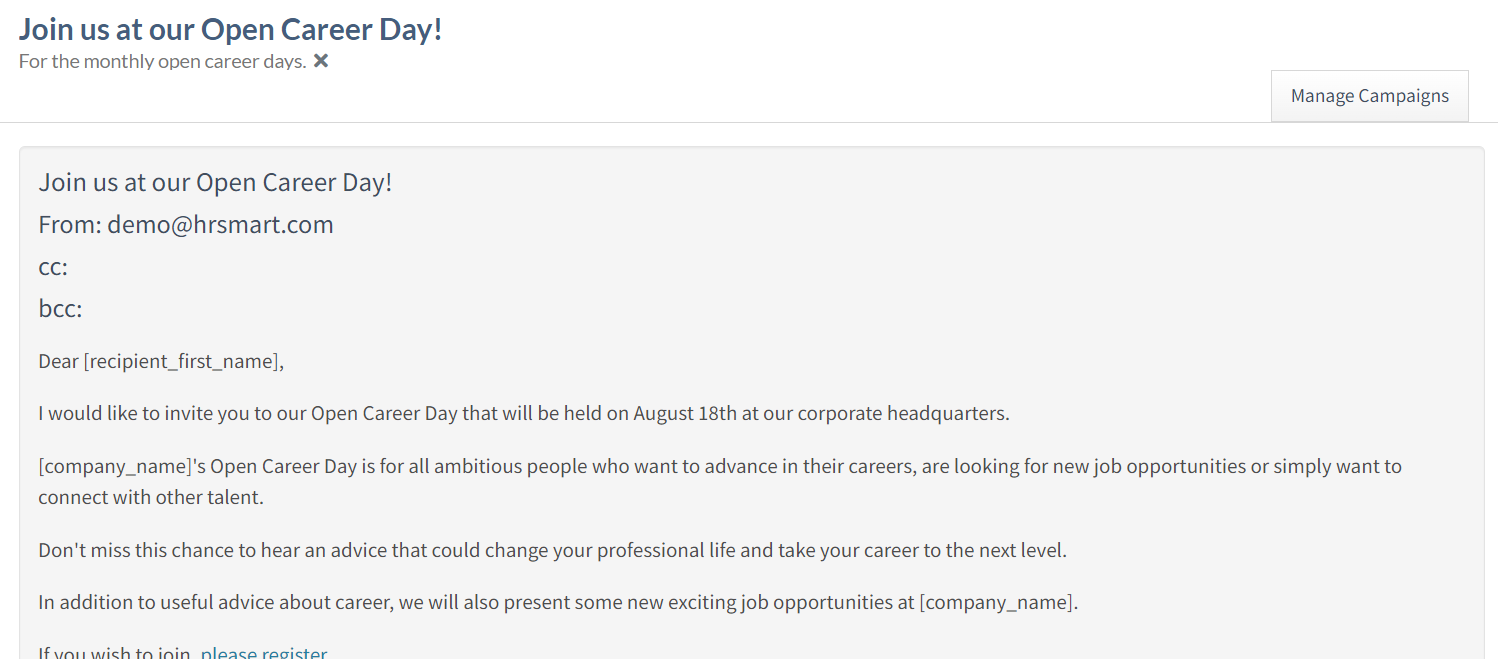Click the bold page title heading
The image size is (1498, 659).
230,29
